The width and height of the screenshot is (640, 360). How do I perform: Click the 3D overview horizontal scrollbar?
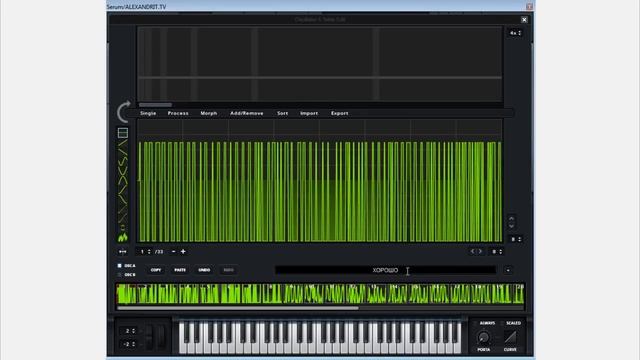point(156,105)
